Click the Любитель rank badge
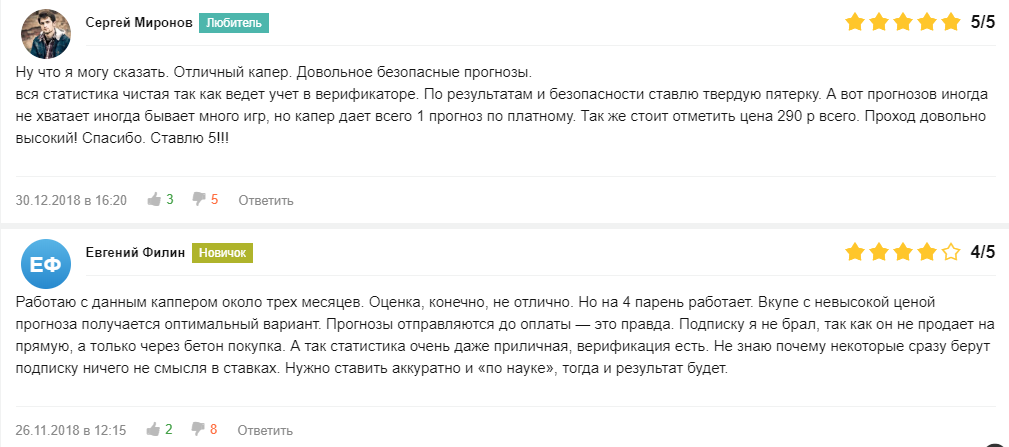Image resolution: width=1009 pixels, height=447 pixels. (x=234, y=22)
